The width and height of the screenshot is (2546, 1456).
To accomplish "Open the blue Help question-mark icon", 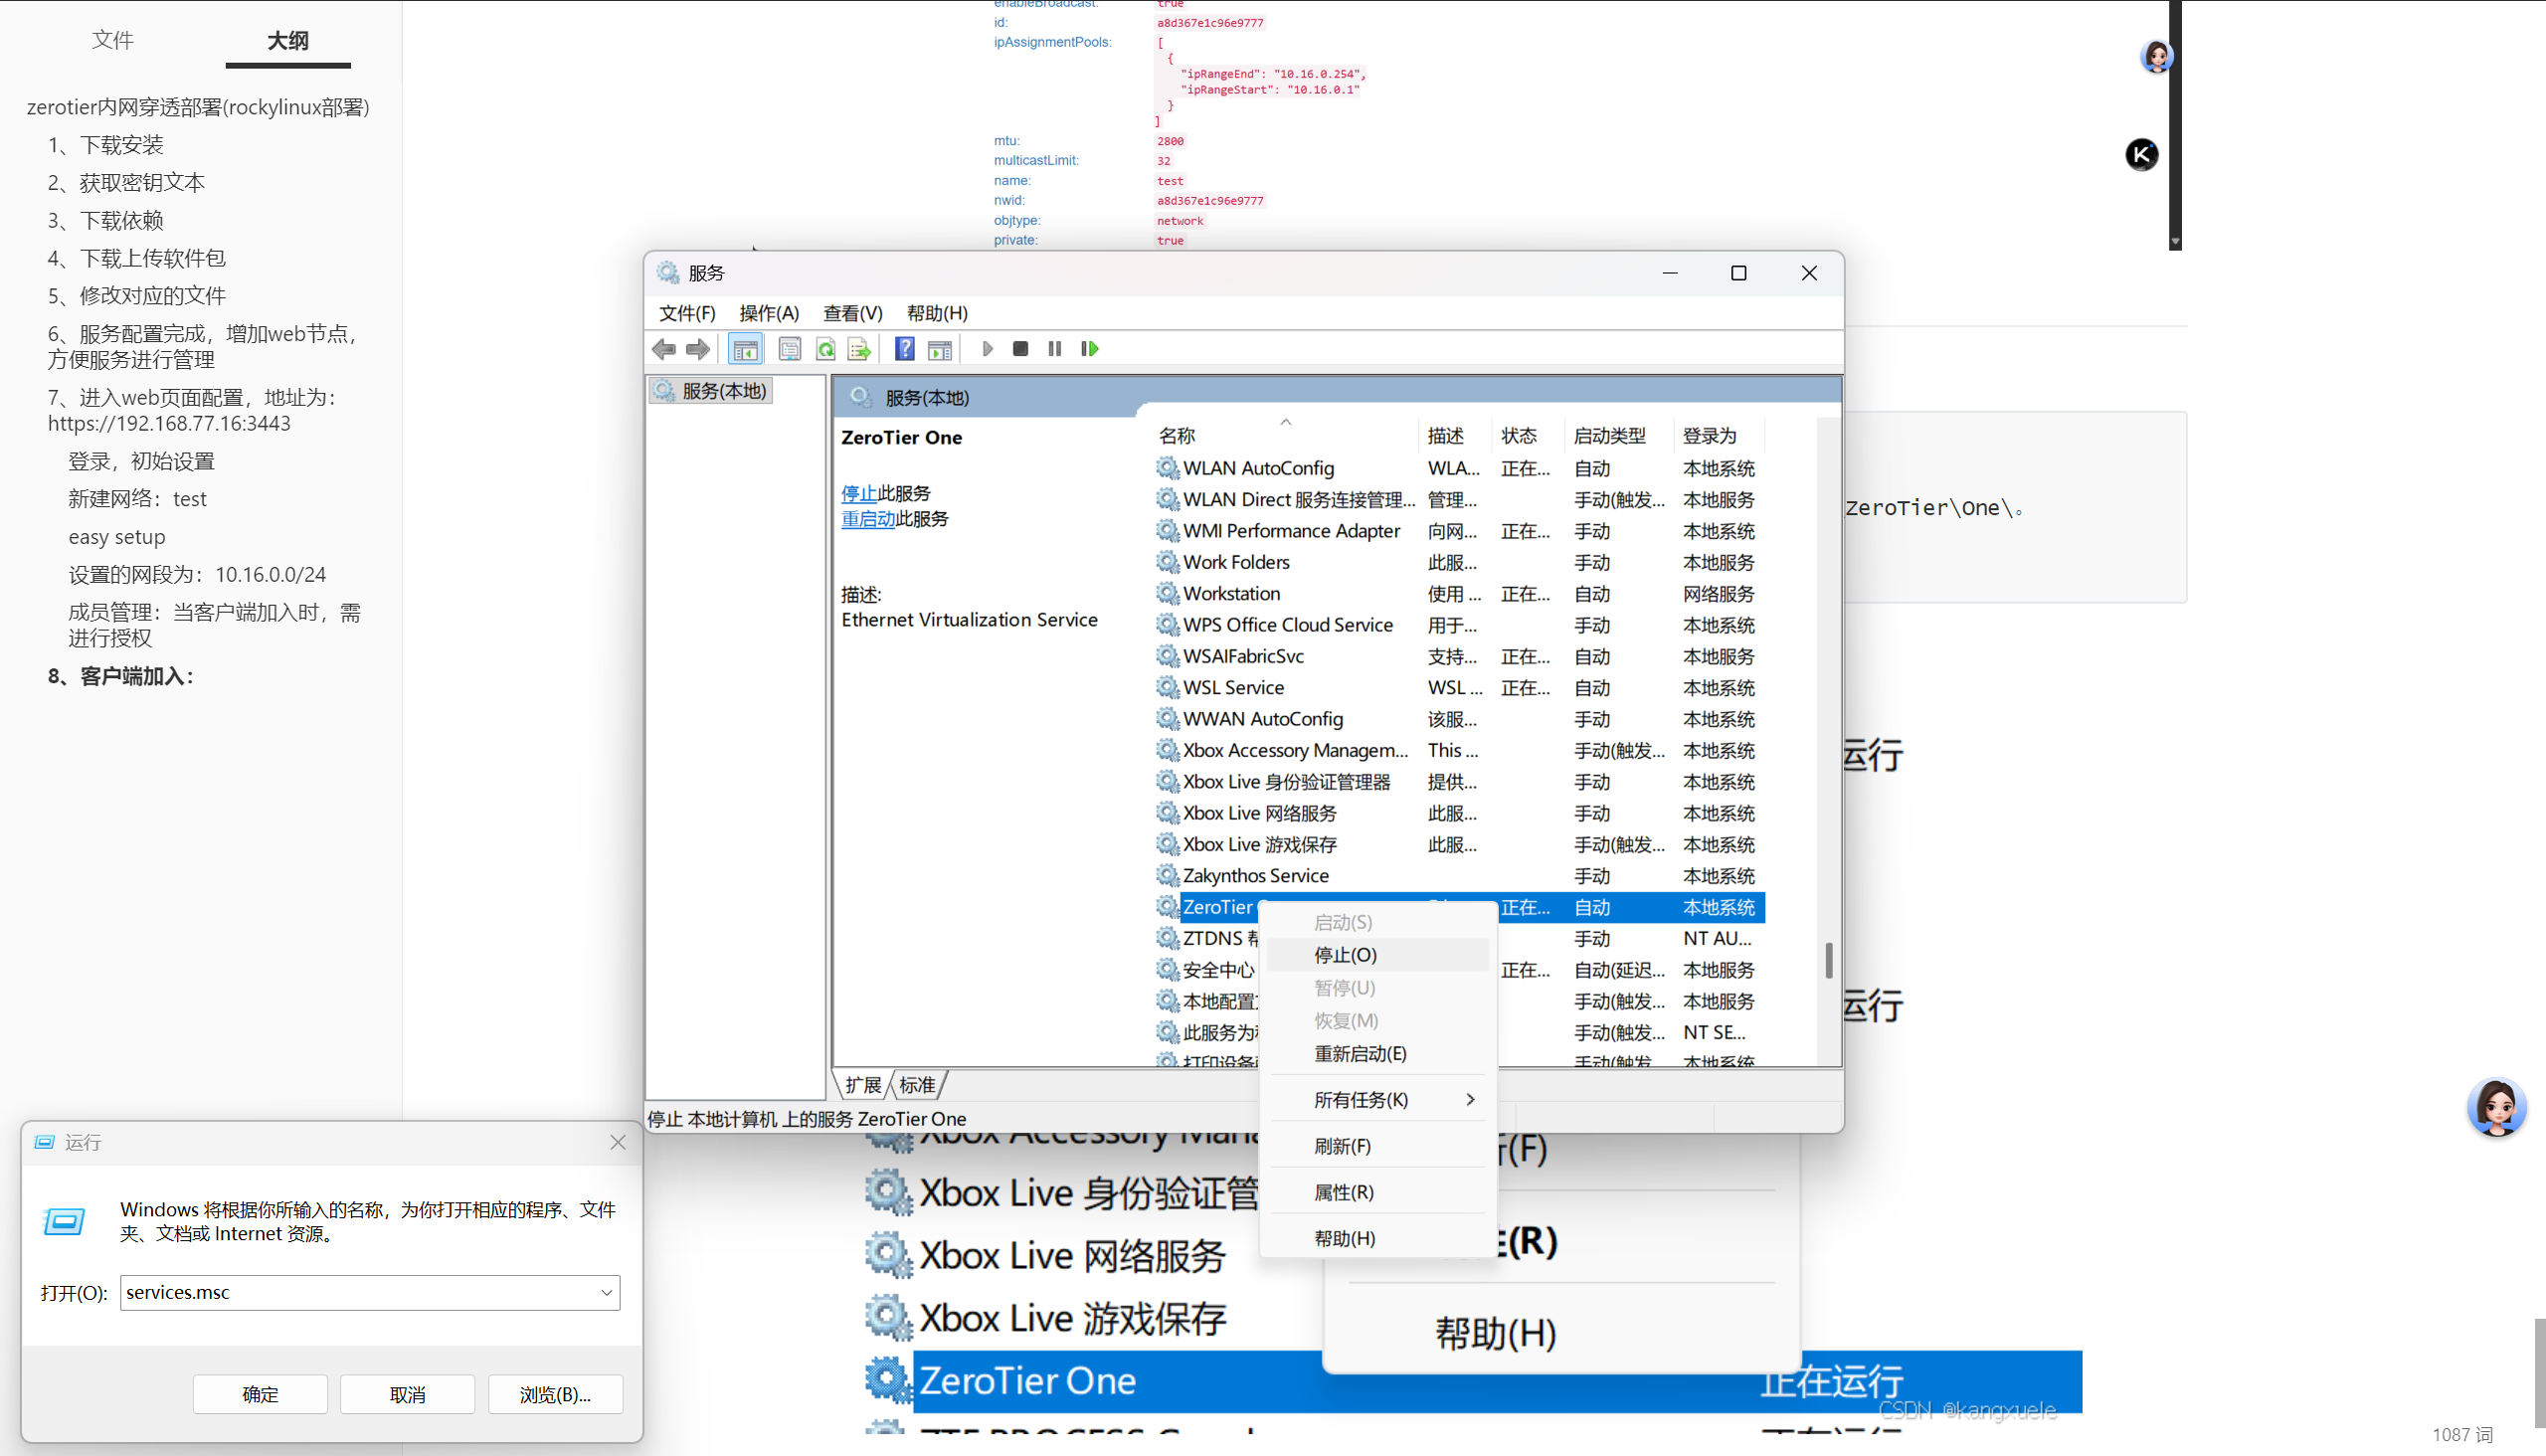I will (x=904, y=349).
